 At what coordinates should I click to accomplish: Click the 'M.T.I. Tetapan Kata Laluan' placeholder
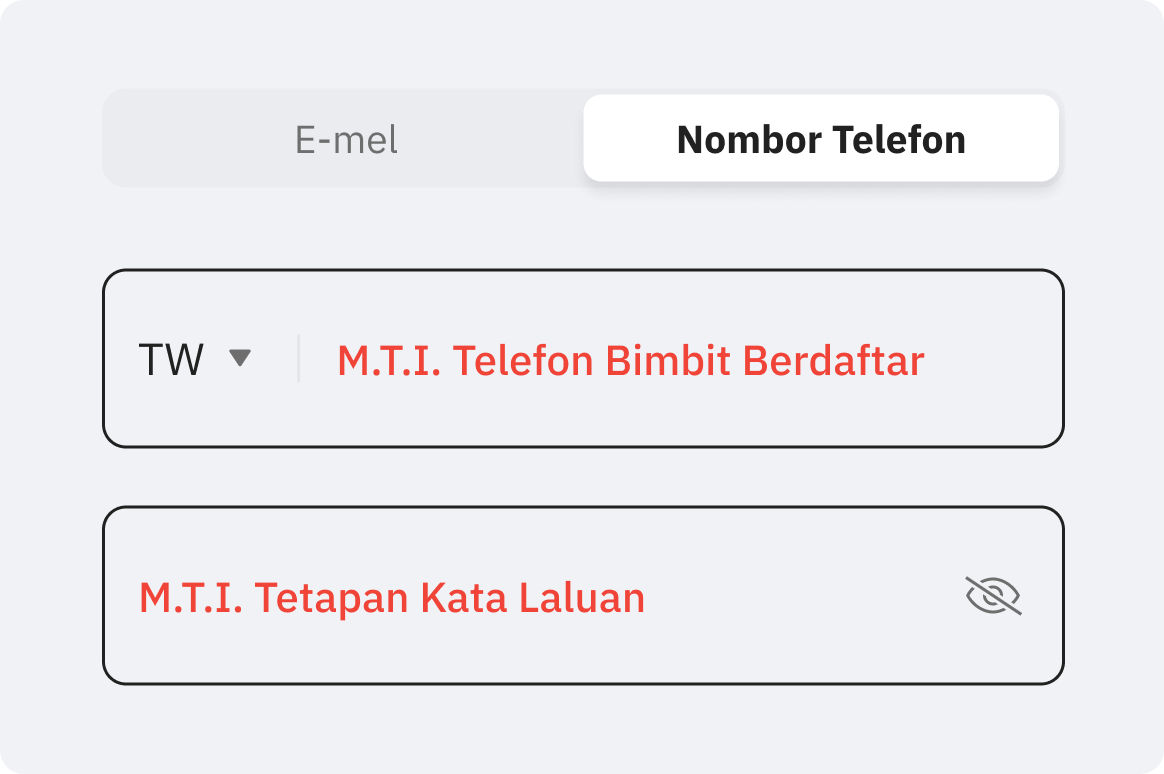tap(392, 597)
